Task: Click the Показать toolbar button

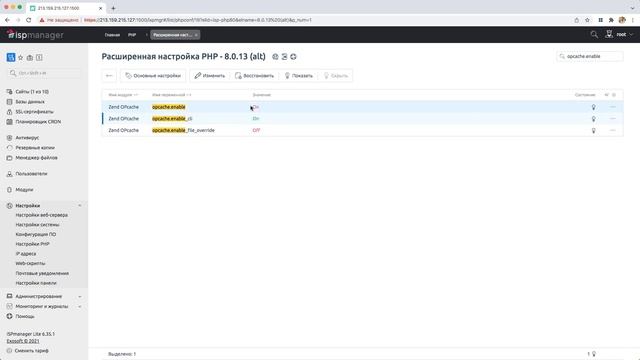Action: pos(299,76)
